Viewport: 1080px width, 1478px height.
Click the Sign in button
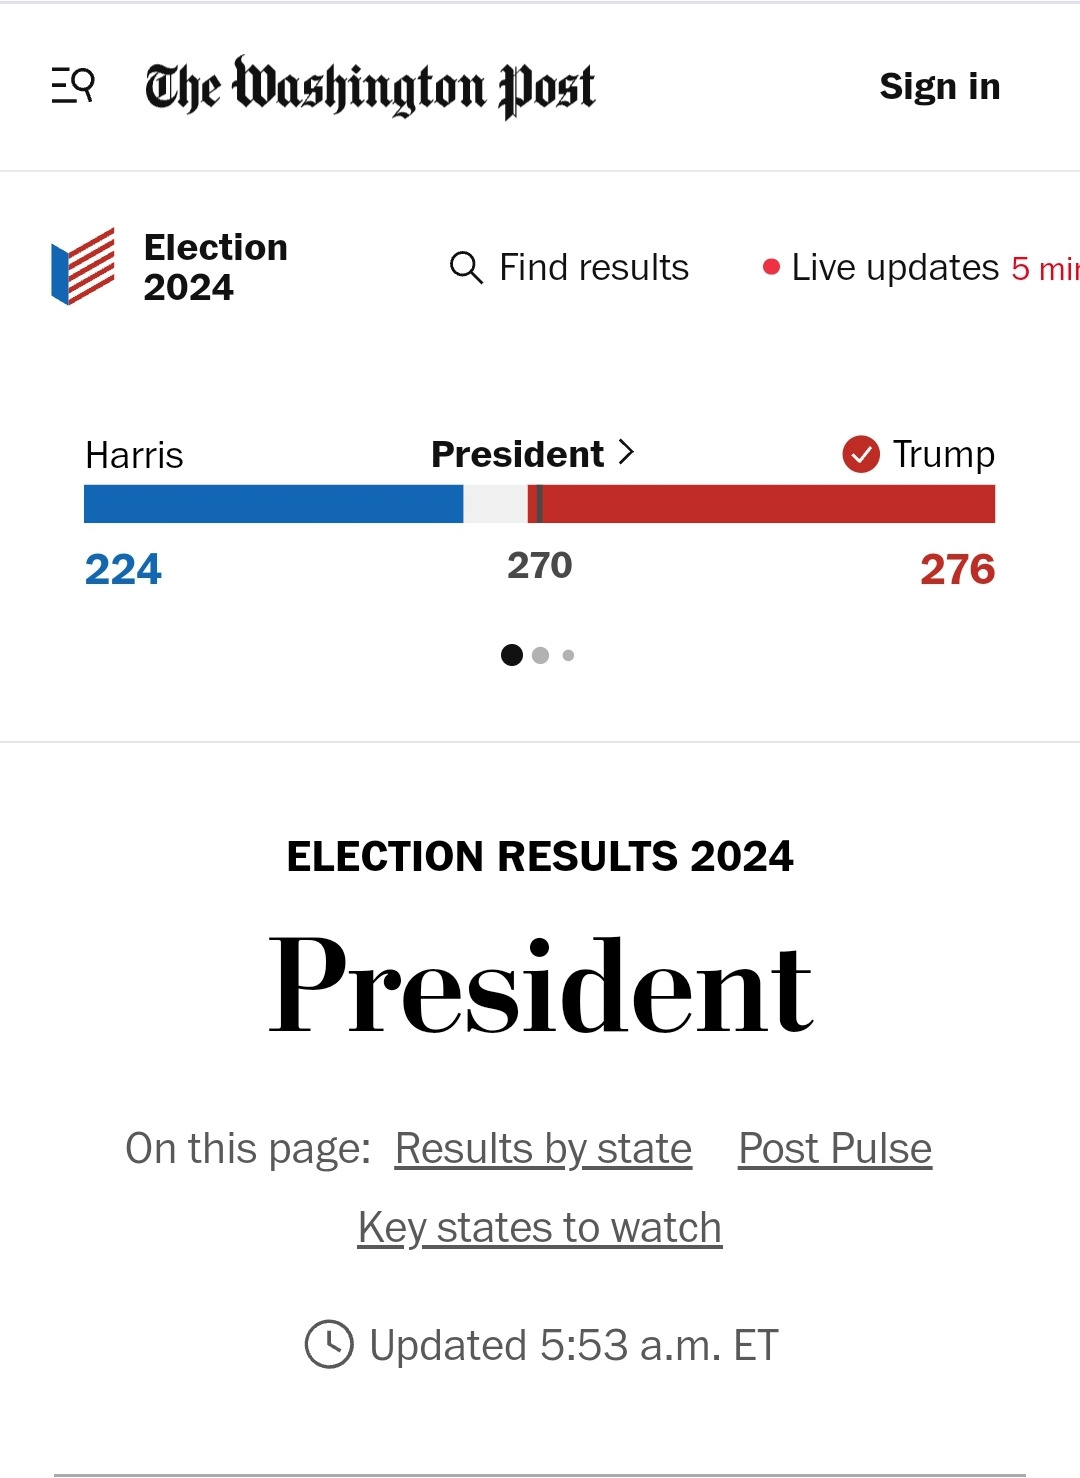pyautogui.click(x=939, y=87)
